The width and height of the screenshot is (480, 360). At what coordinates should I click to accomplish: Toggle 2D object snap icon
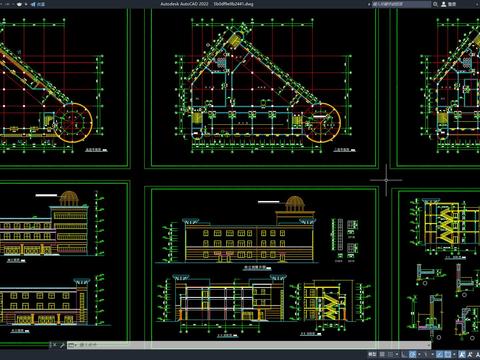coord(448,354)
